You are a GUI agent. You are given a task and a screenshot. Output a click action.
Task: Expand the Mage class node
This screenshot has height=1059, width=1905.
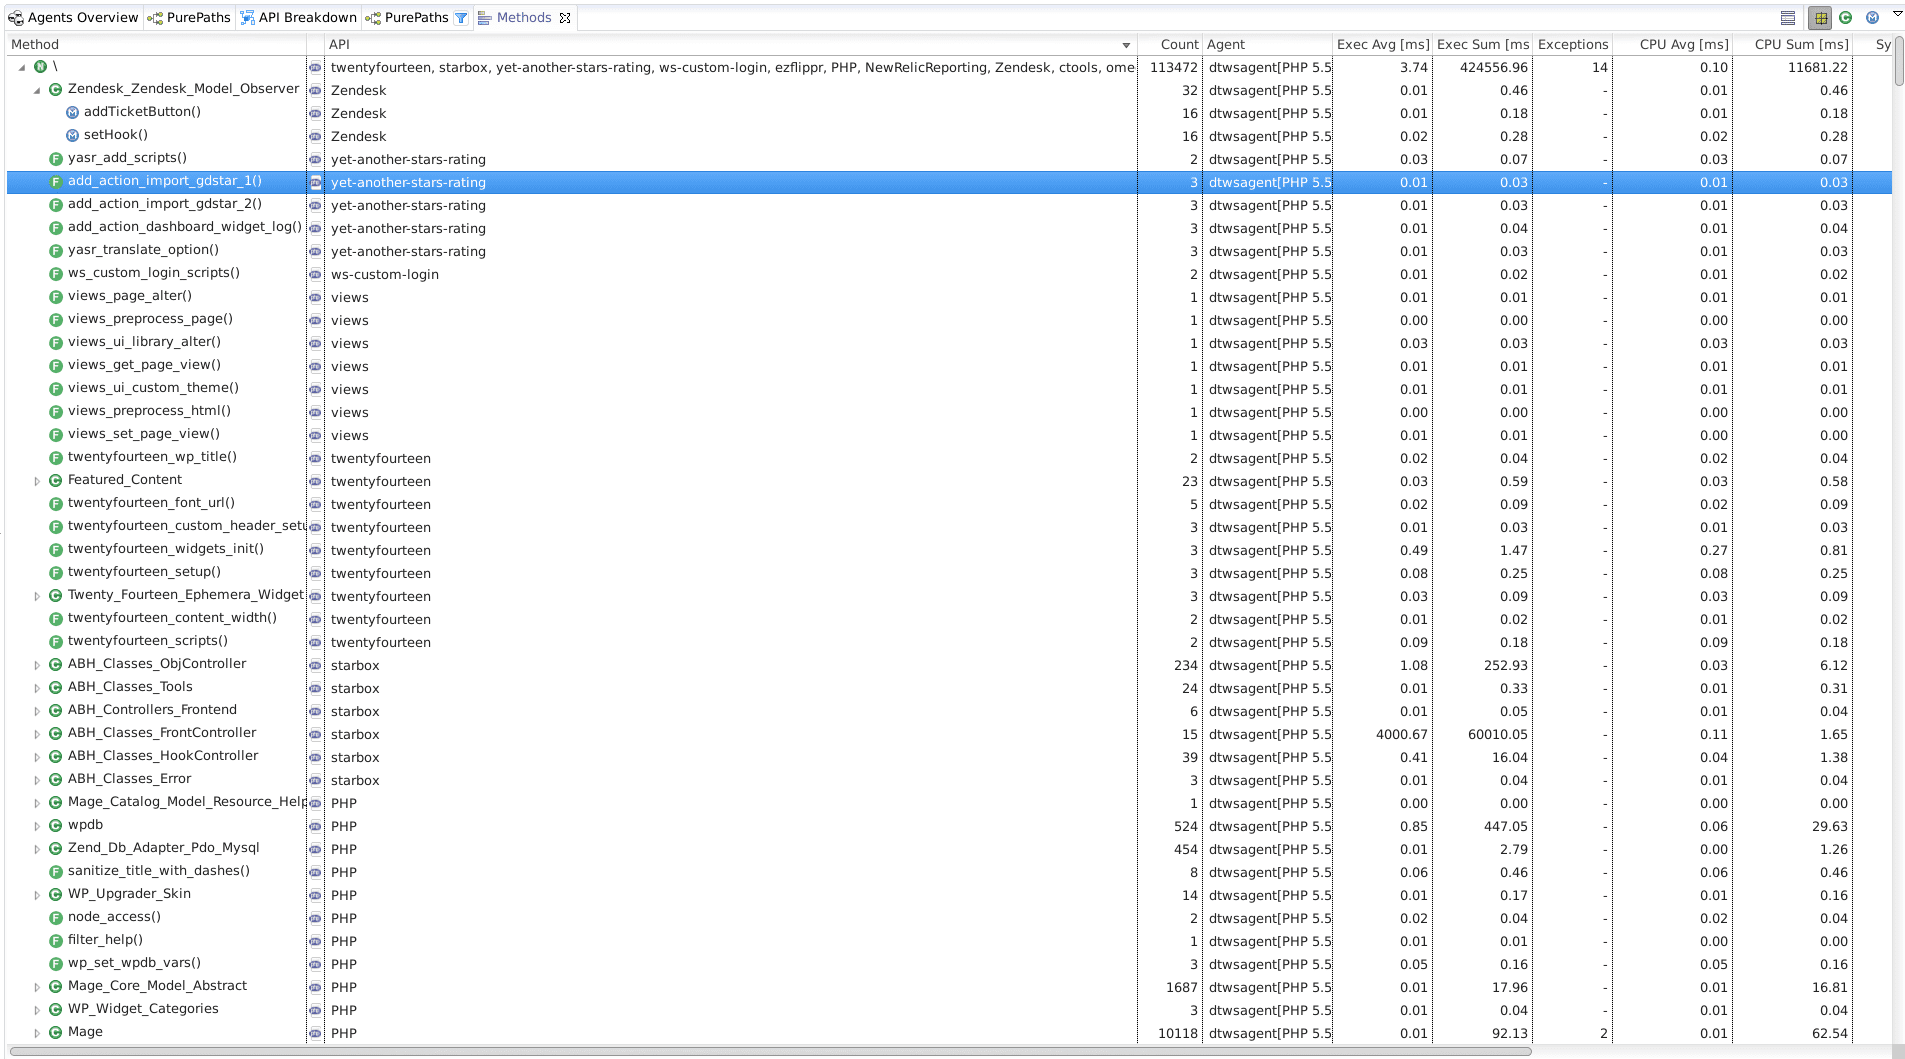37,1033
